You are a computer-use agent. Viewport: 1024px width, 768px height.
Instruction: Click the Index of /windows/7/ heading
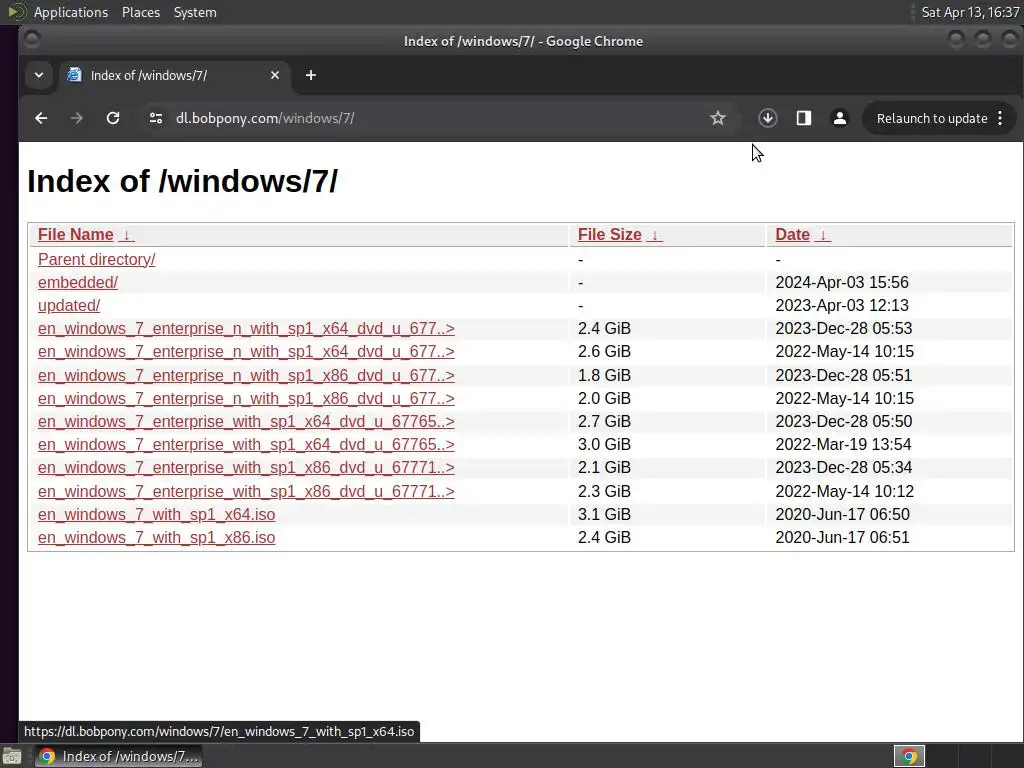click(x=182, y=181)
